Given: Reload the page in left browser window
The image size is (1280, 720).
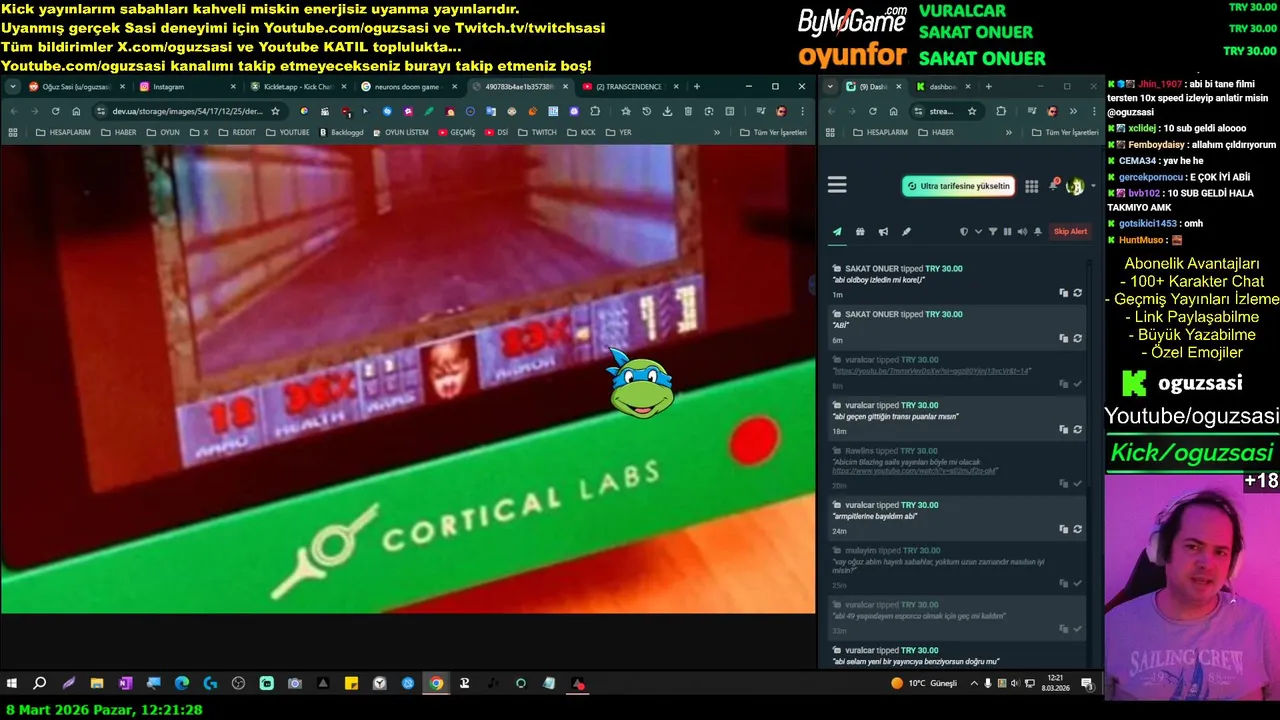Looking at the screenshot, I should tap(55, 111).
